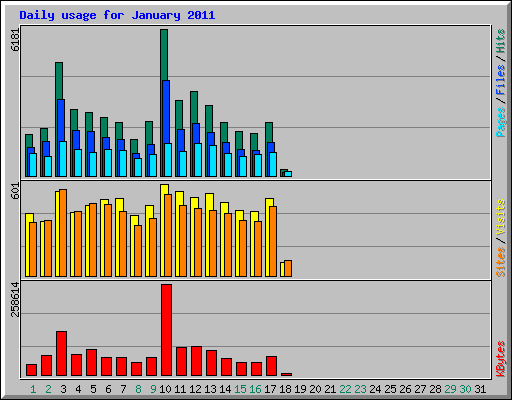Click day 13 on the x-axis

pos(210,389)
